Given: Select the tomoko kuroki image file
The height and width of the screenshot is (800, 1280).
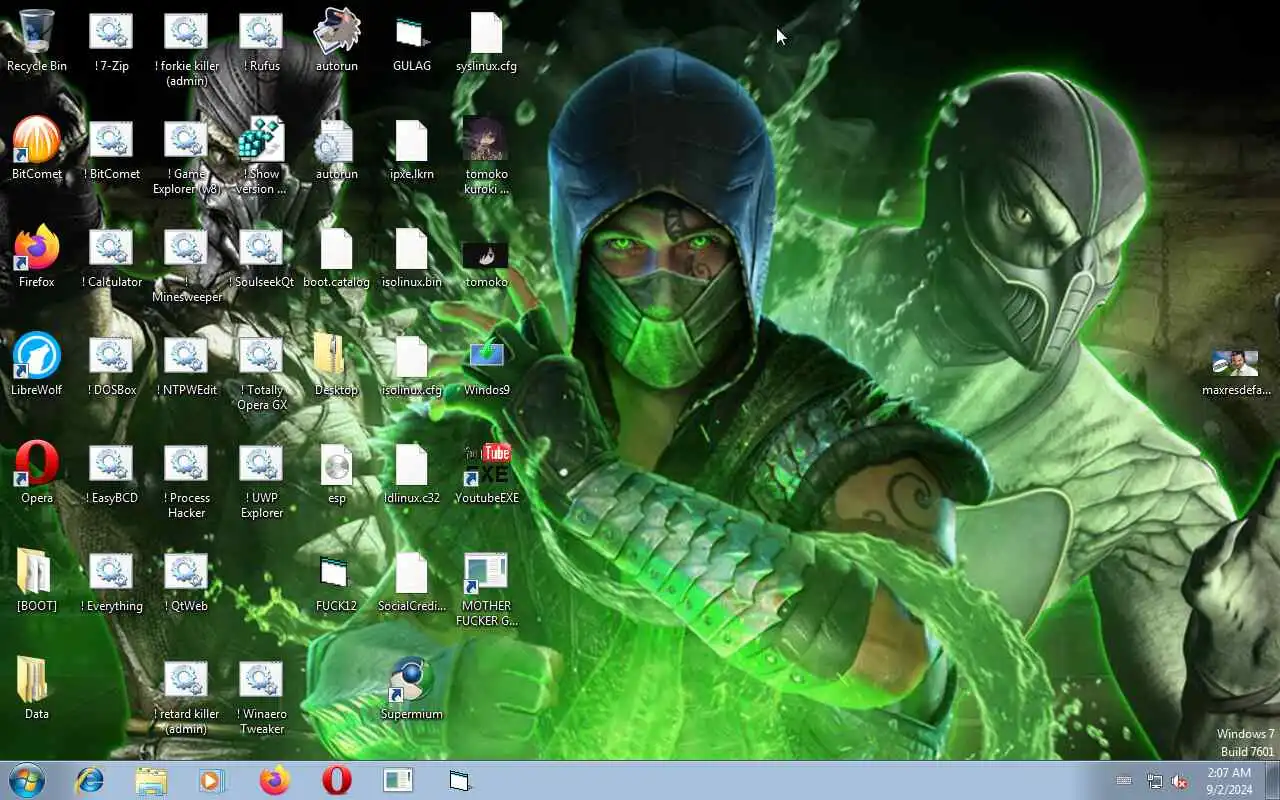Looking at the screenshot, I should (x=486, y=157).
